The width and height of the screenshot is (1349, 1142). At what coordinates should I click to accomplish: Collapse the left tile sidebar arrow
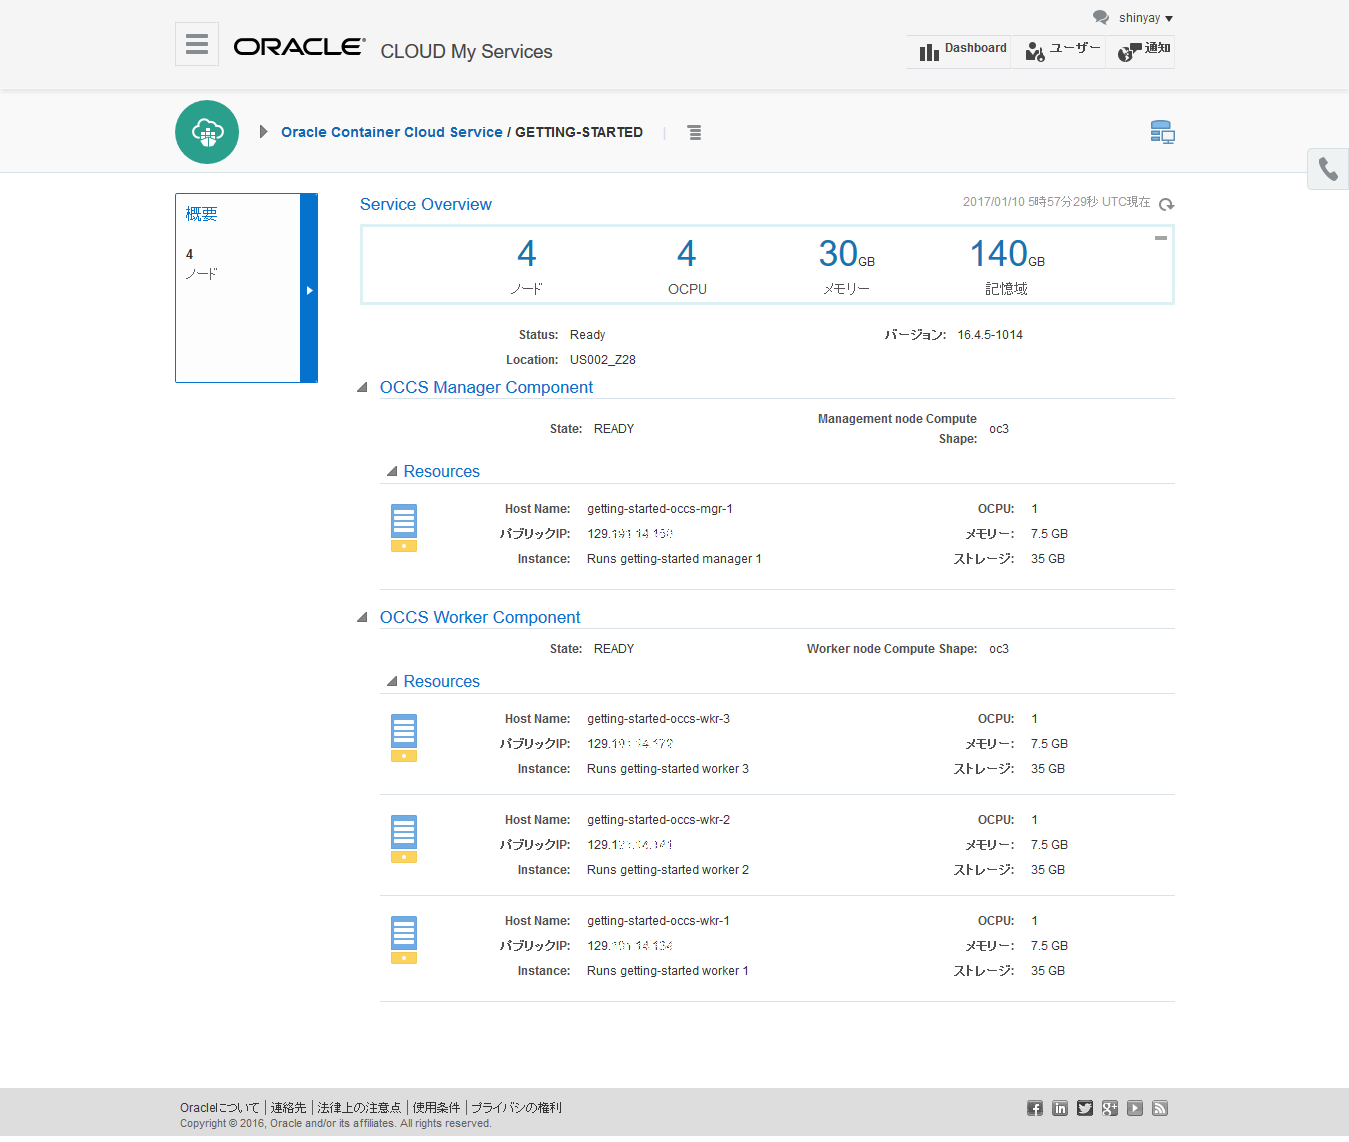[309, 289]
